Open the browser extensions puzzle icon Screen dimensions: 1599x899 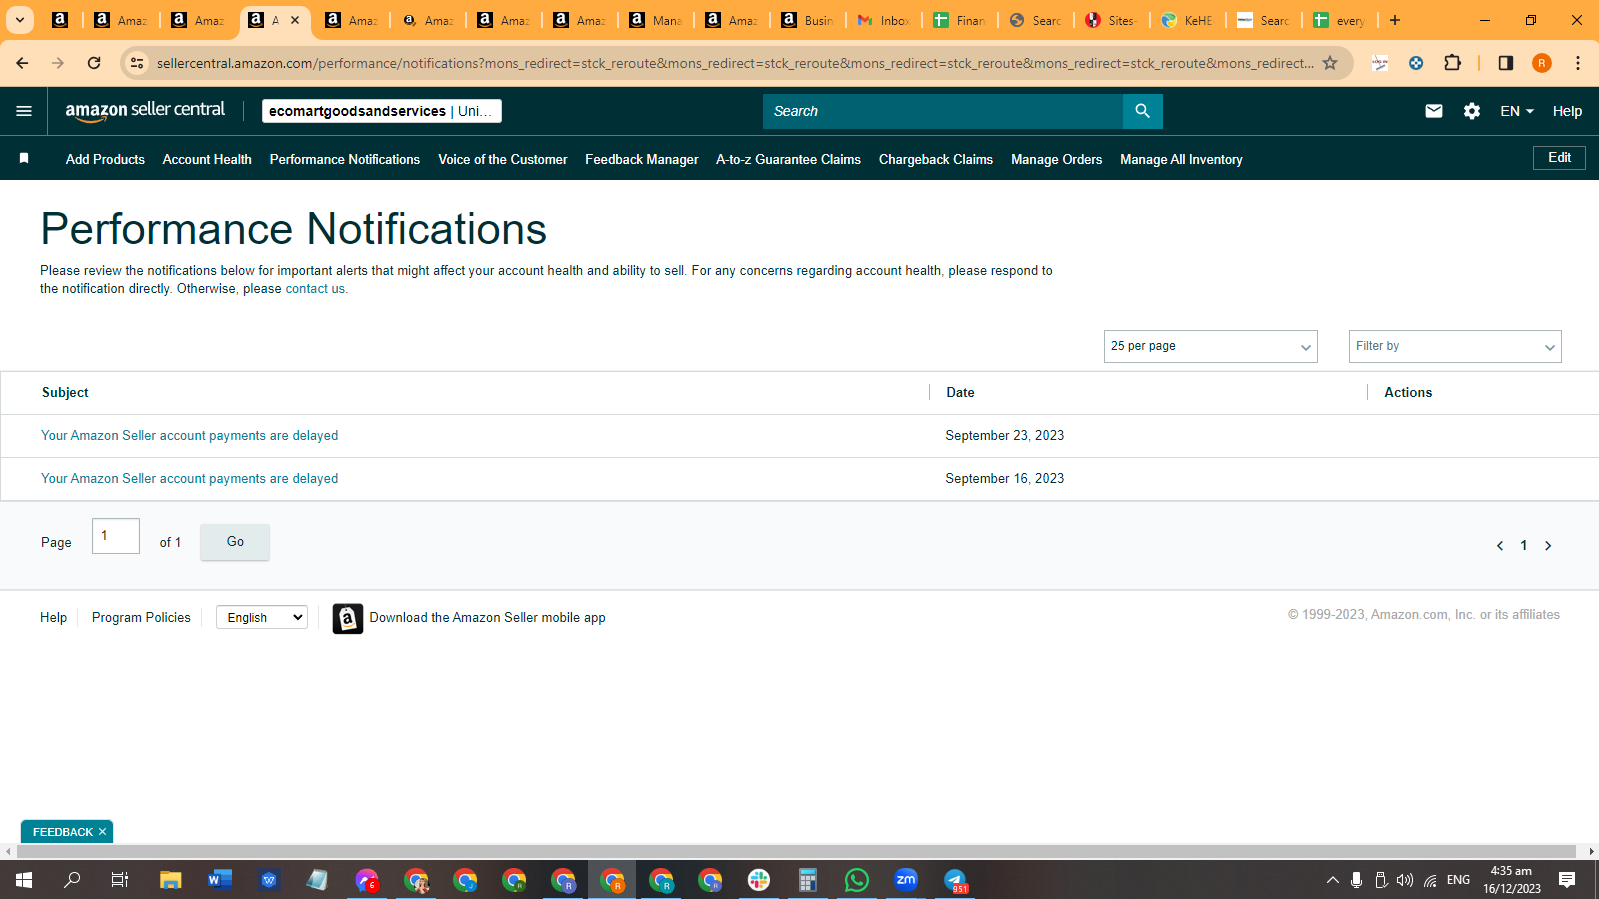pyautogui.click(x=1452, y=63)
